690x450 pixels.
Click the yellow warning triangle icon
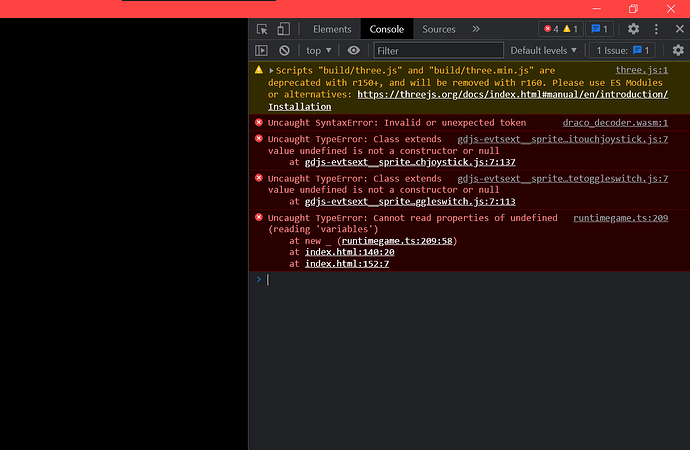259,70
